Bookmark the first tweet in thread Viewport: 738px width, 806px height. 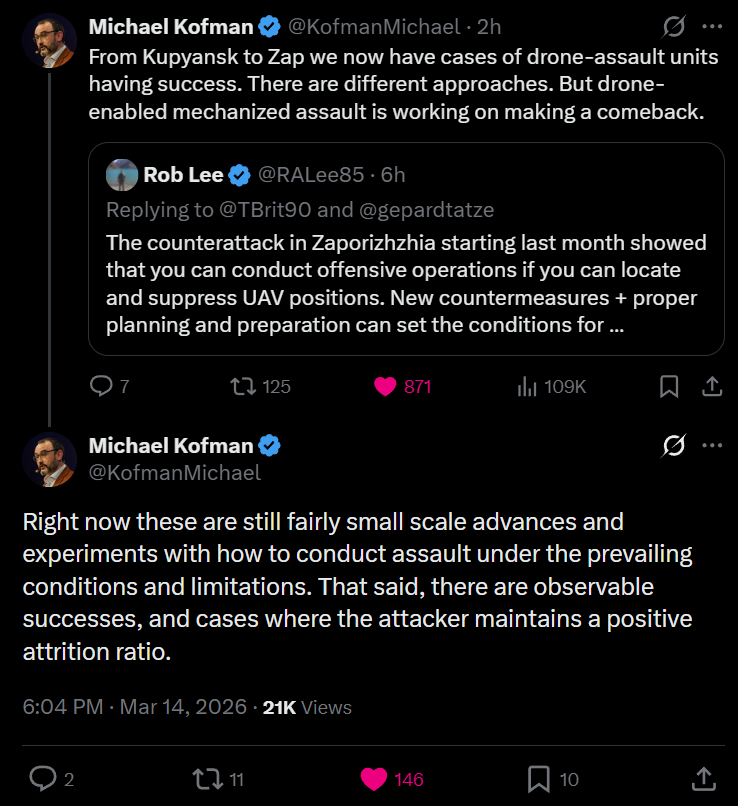tap(670, 386)
